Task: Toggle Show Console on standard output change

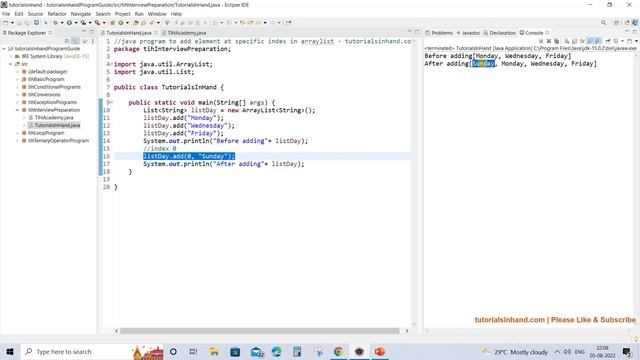Action: (x=590, y=41)
